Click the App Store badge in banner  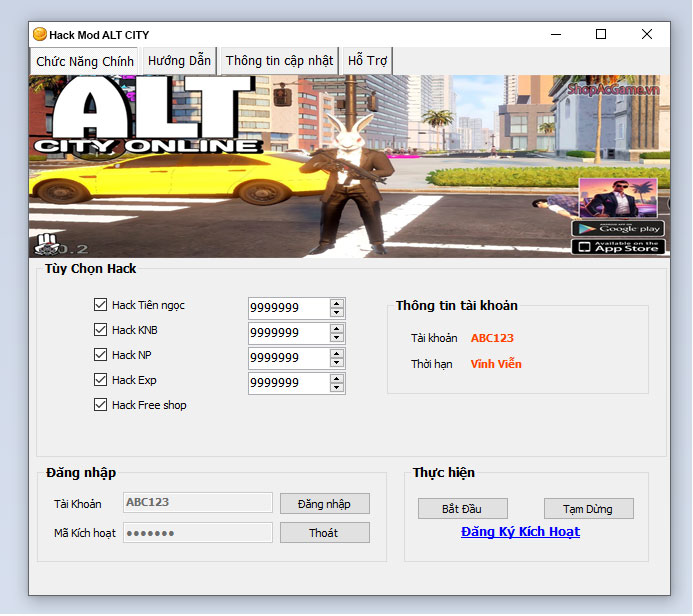click(618, 247)
